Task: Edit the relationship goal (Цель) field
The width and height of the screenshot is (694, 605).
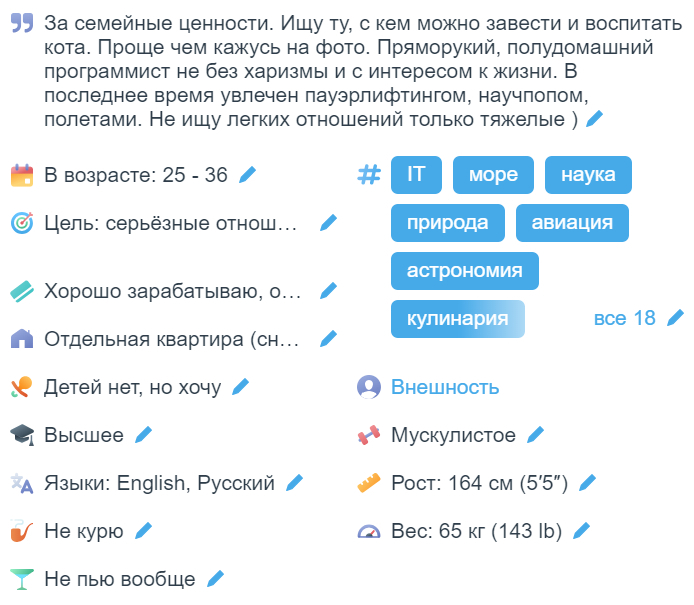Action: click(x=328, y=223)
